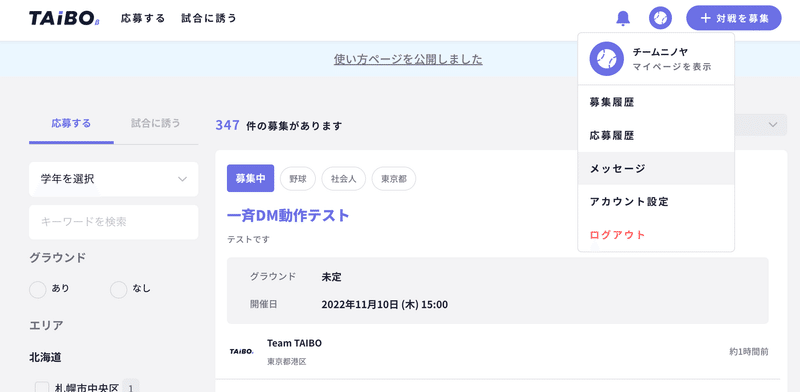Open 募集履歴 from the account menu
The height and width of the screenshot is (392, 800).
click(x=656, y=102)
